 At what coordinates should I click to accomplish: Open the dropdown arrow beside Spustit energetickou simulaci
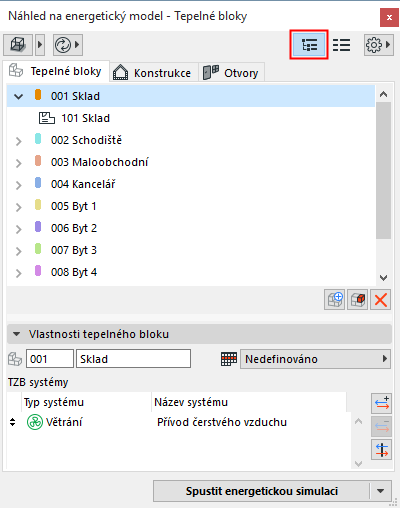coord(381,491)
